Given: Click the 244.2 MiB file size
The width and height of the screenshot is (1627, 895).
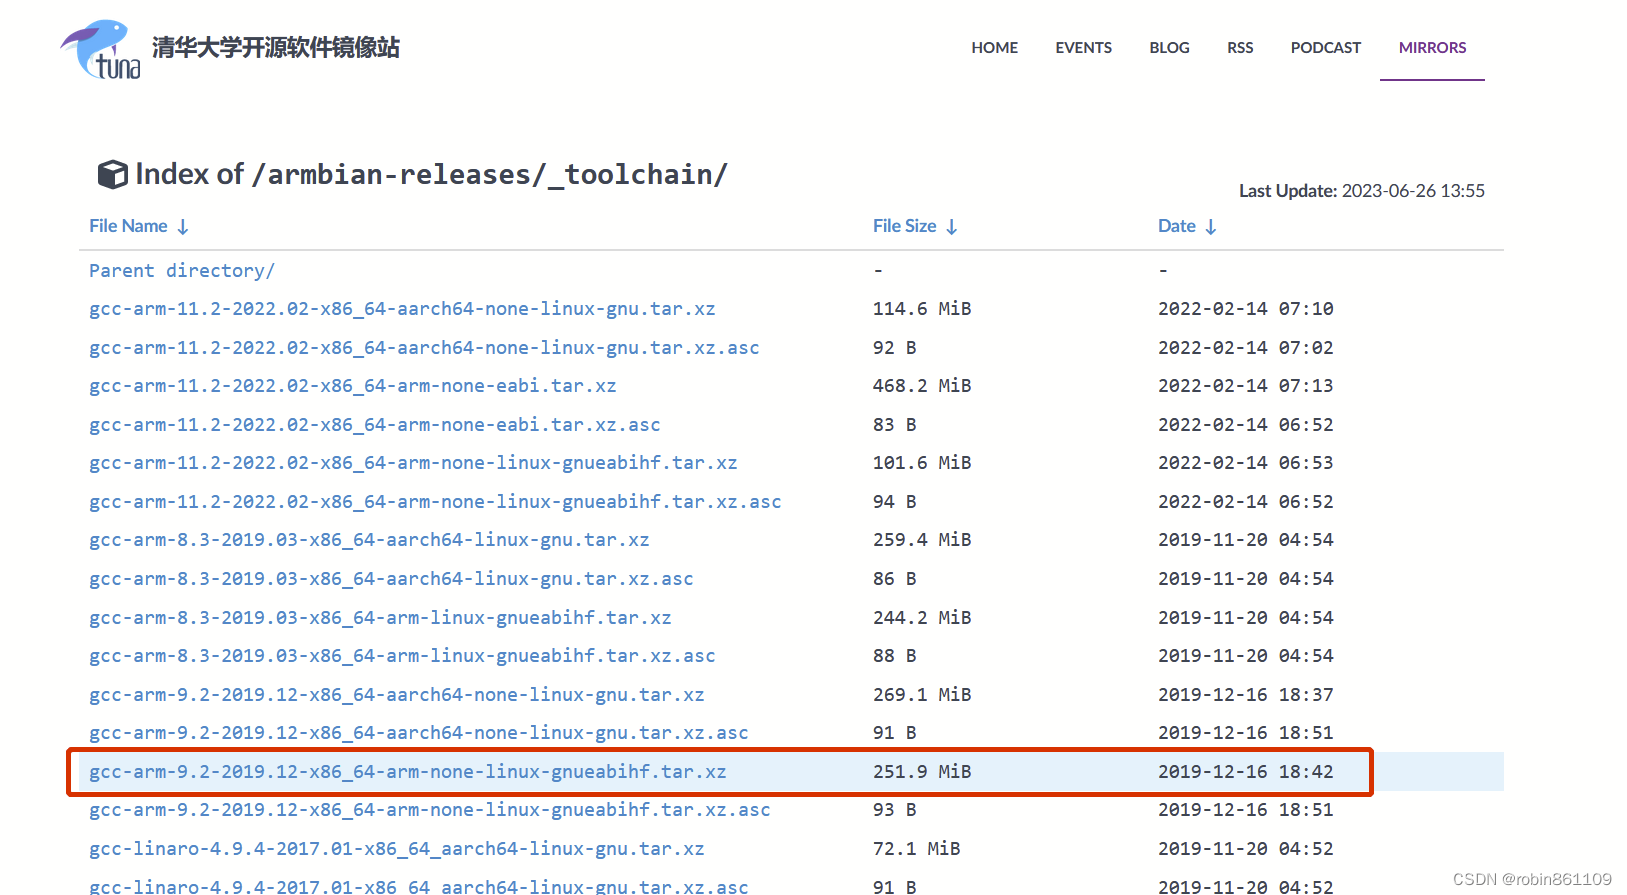Looking at the screenshot, I should pos(922,618).
